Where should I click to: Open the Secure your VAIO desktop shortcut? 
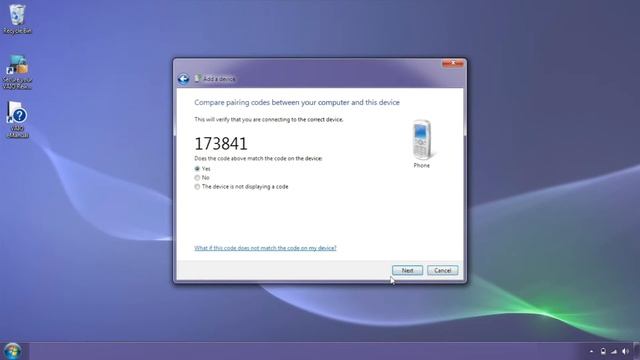click(x=17, y=72)
